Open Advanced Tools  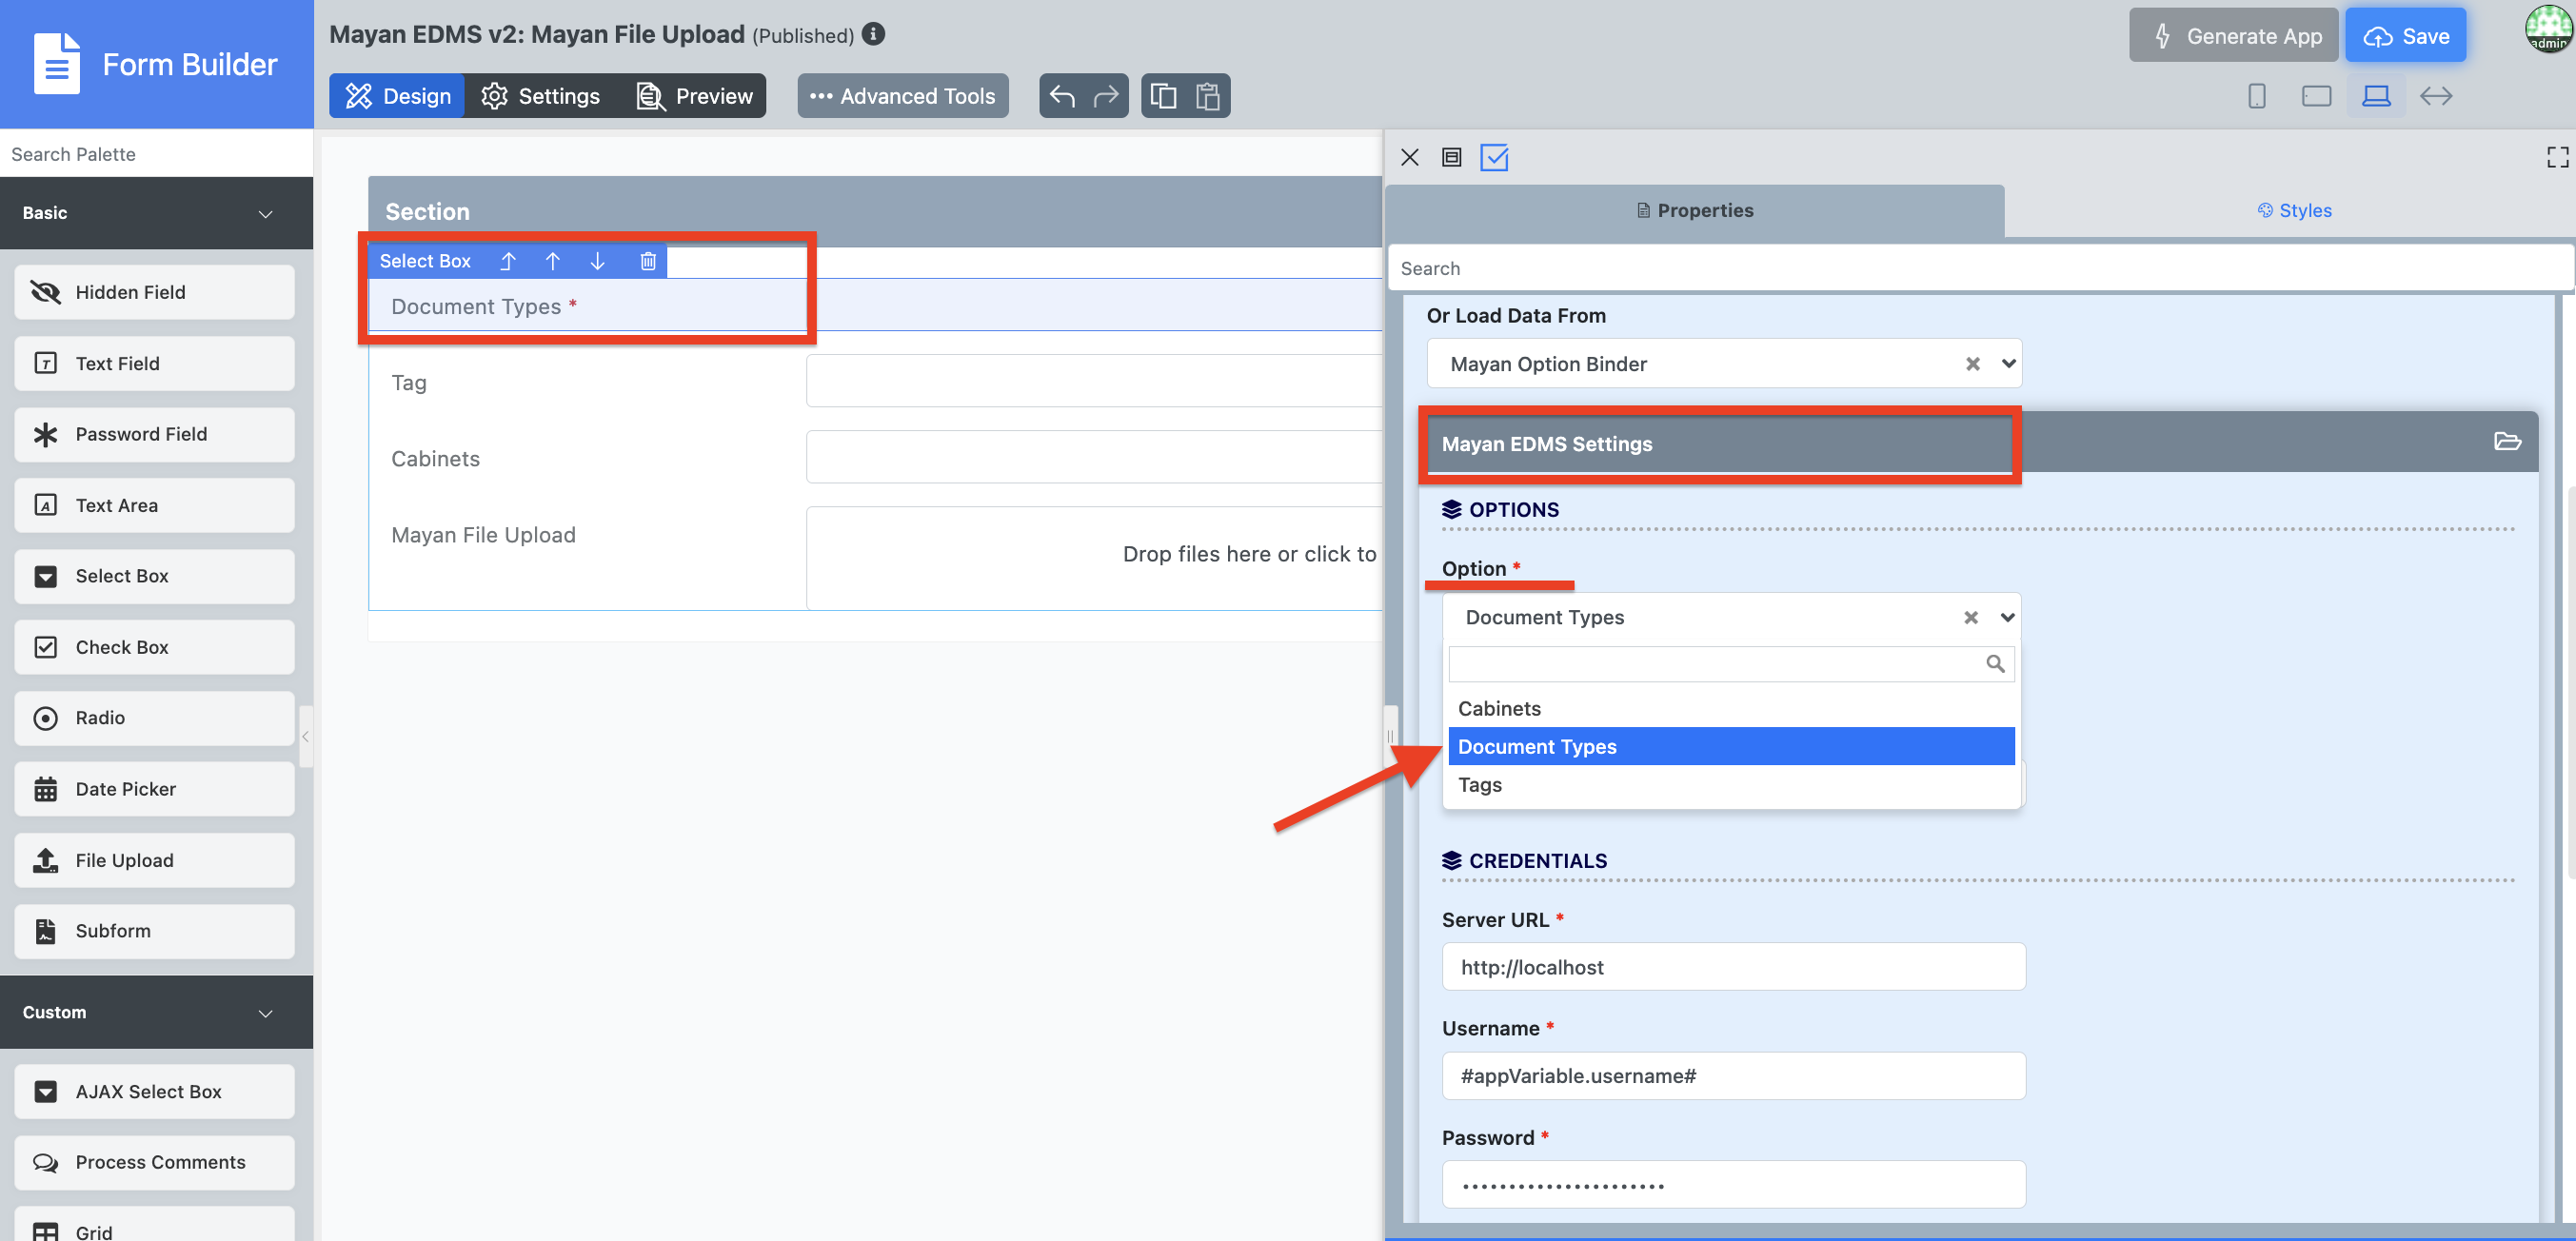point(902,96)
